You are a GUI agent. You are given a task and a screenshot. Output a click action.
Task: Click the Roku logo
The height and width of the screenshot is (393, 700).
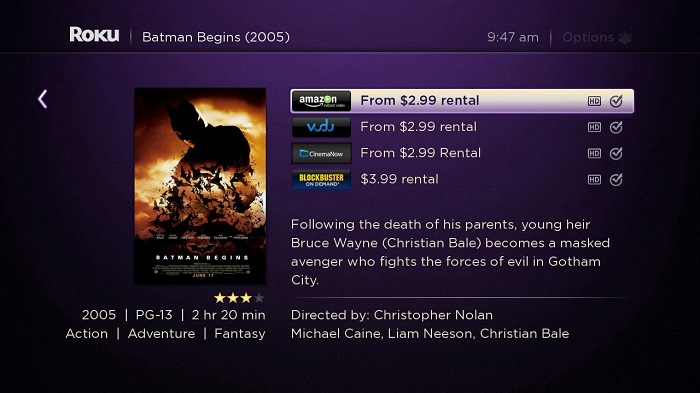coord(94,35)
